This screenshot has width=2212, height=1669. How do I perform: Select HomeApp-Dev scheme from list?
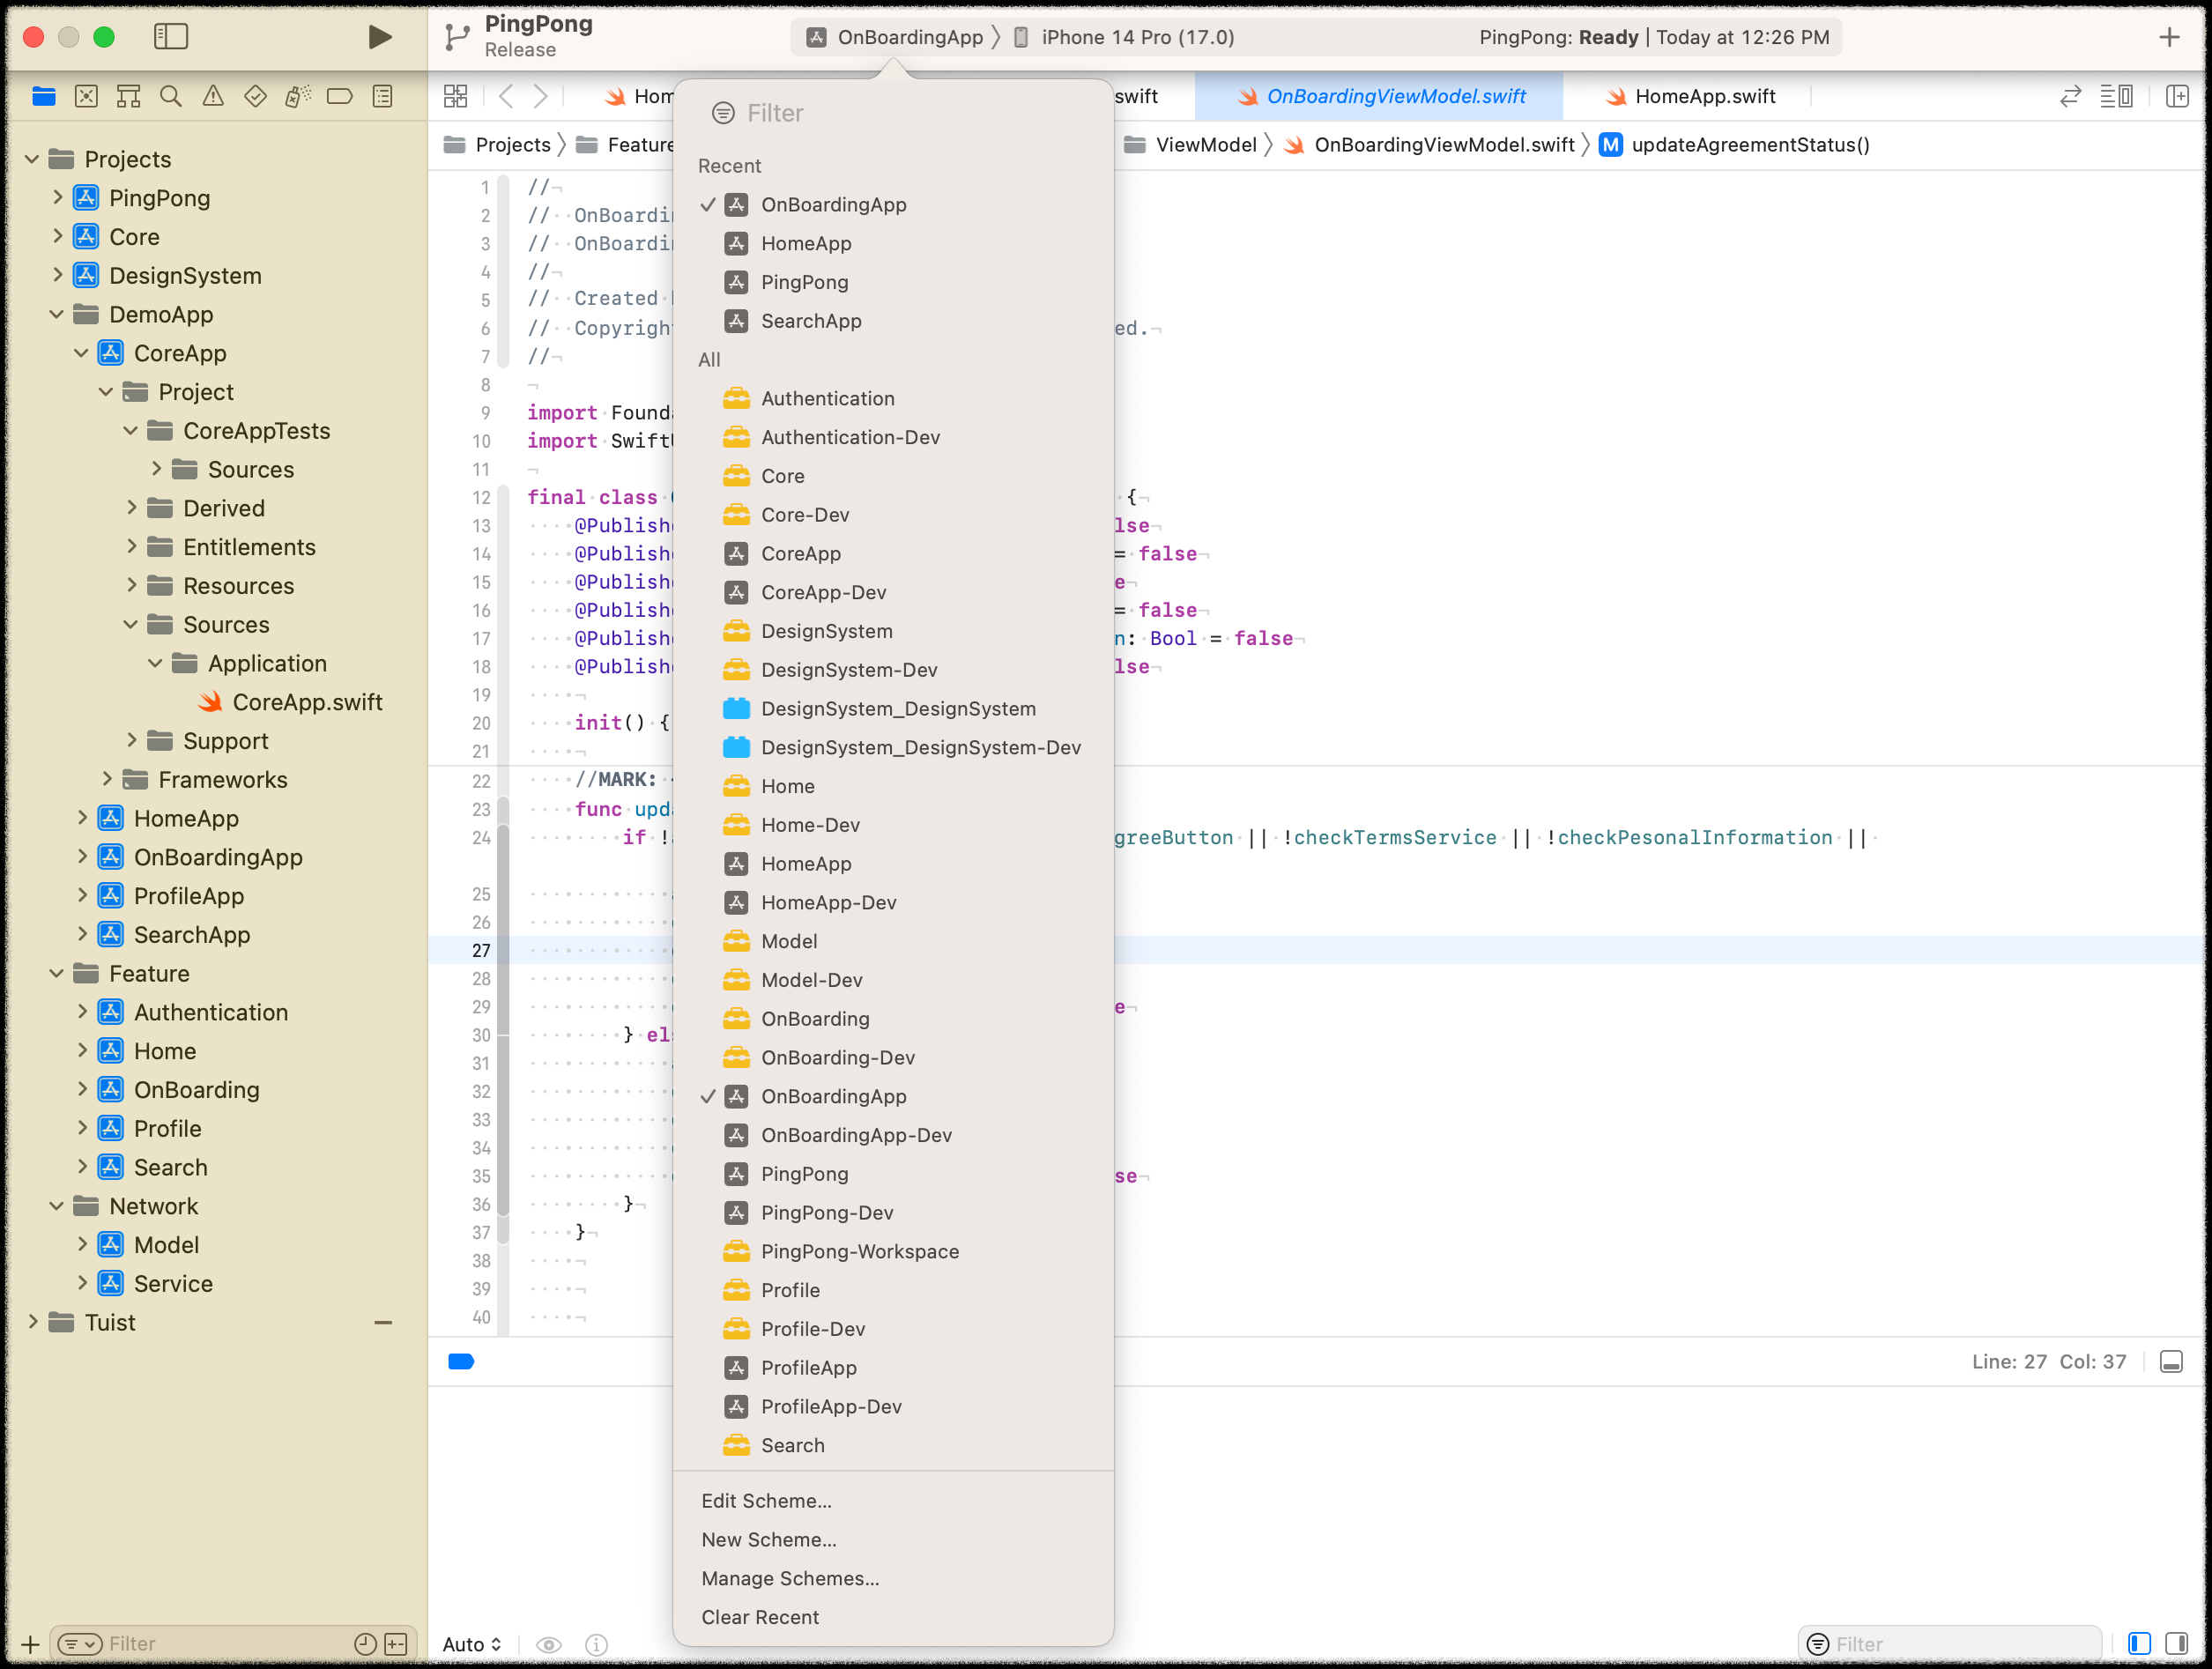point(828,902)
